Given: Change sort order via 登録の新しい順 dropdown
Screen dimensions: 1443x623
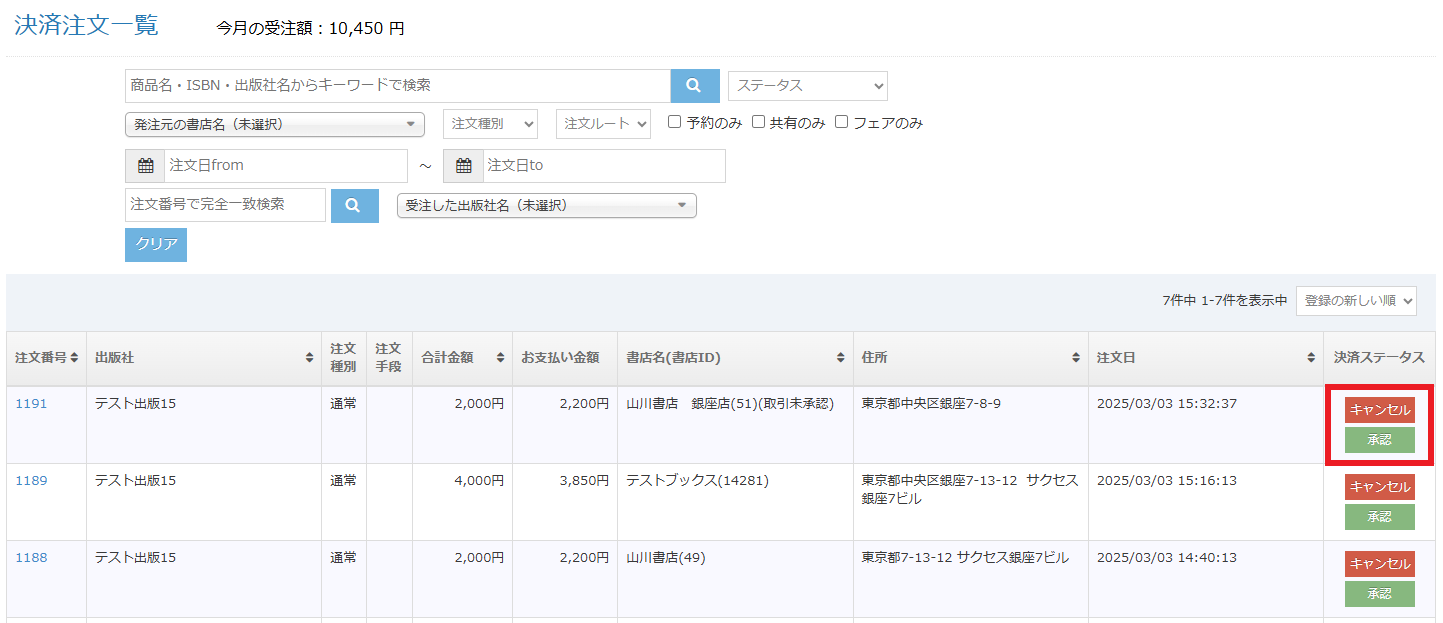Looking at the screenshot, I should (x=1356, y=301).
